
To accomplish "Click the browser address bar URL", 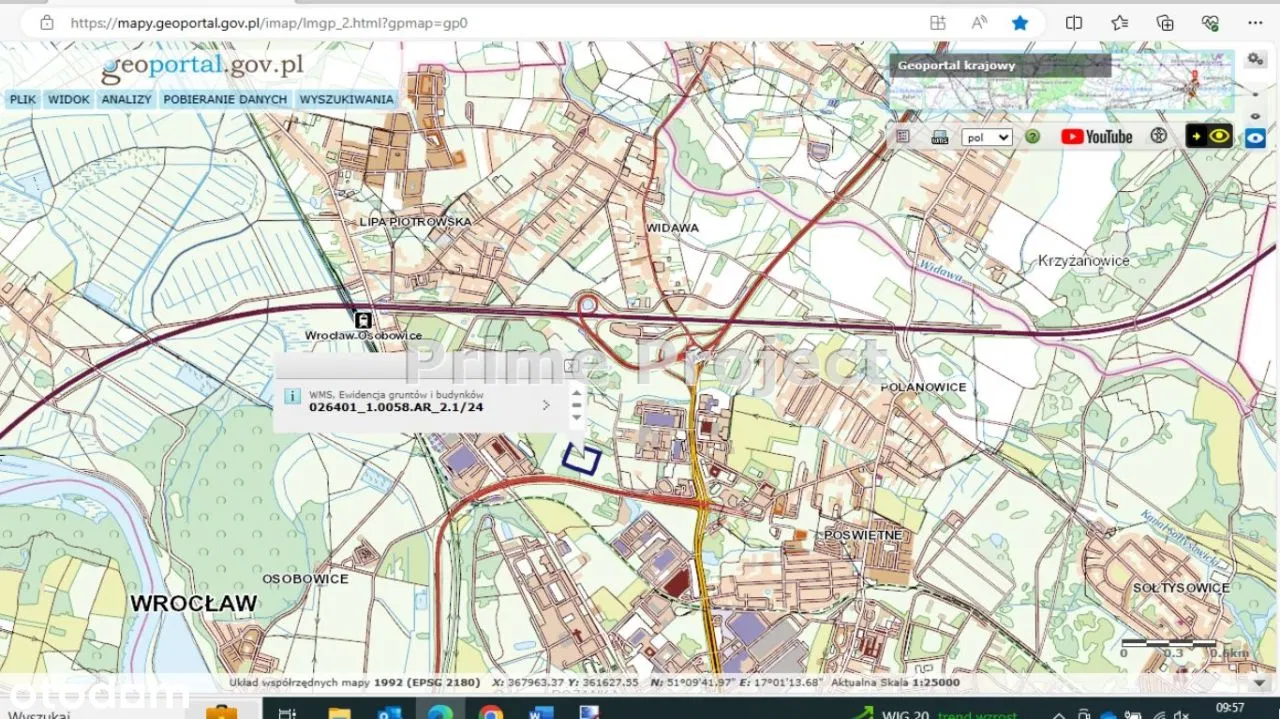I will pyautogui.click(x=268, y=22).
